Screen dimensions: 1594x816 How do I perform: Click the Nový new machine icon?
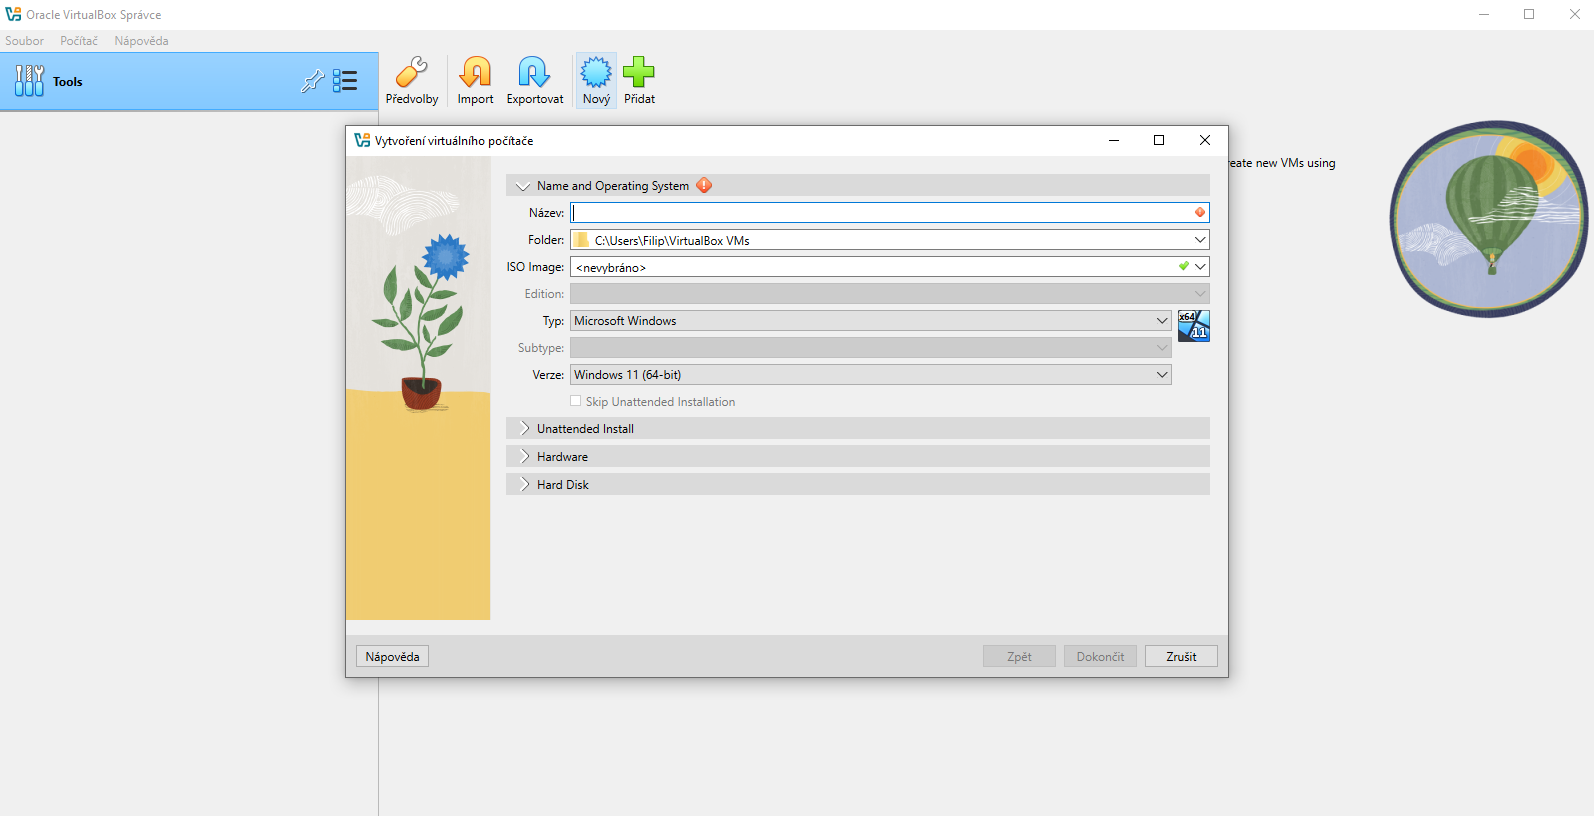point(596,81)
